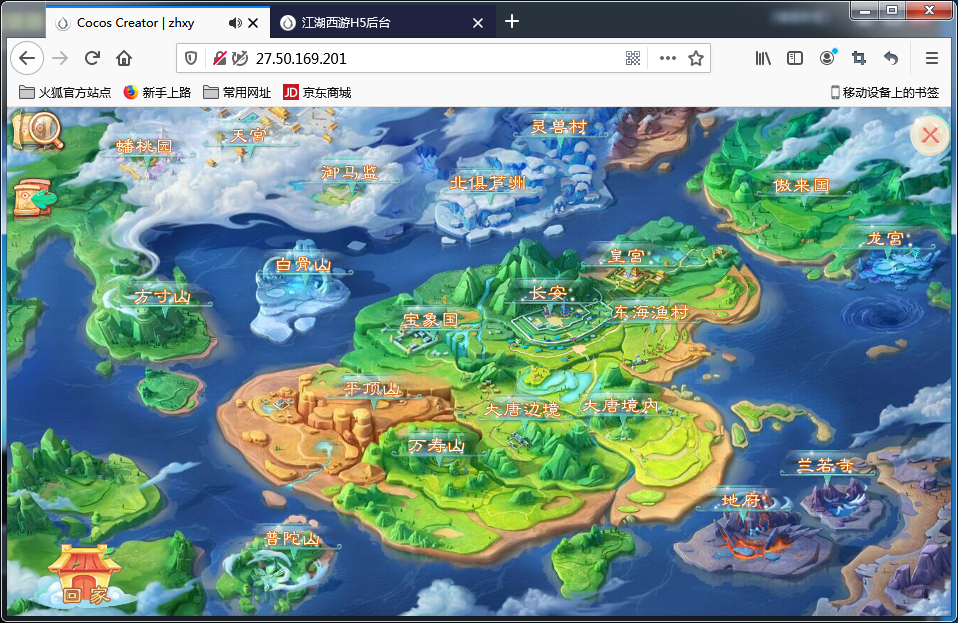Click the insecure connection lock icon
958x623 pixels.
tap(219, 58)
